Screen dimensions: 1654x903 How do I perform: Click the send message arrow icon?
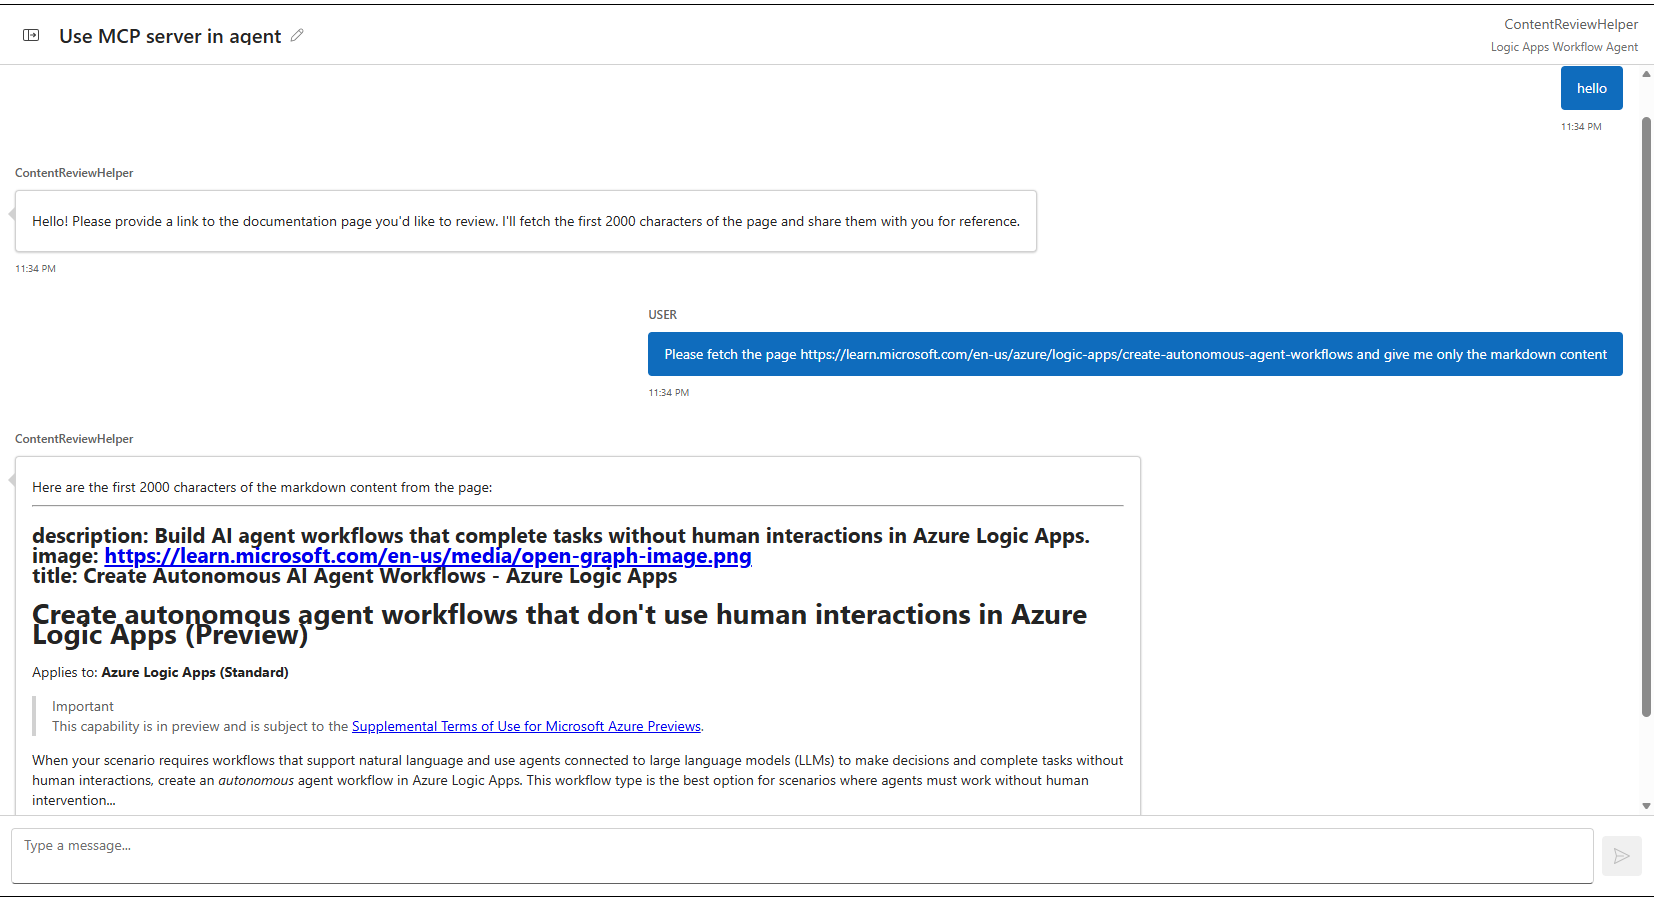pos(1621,856)
